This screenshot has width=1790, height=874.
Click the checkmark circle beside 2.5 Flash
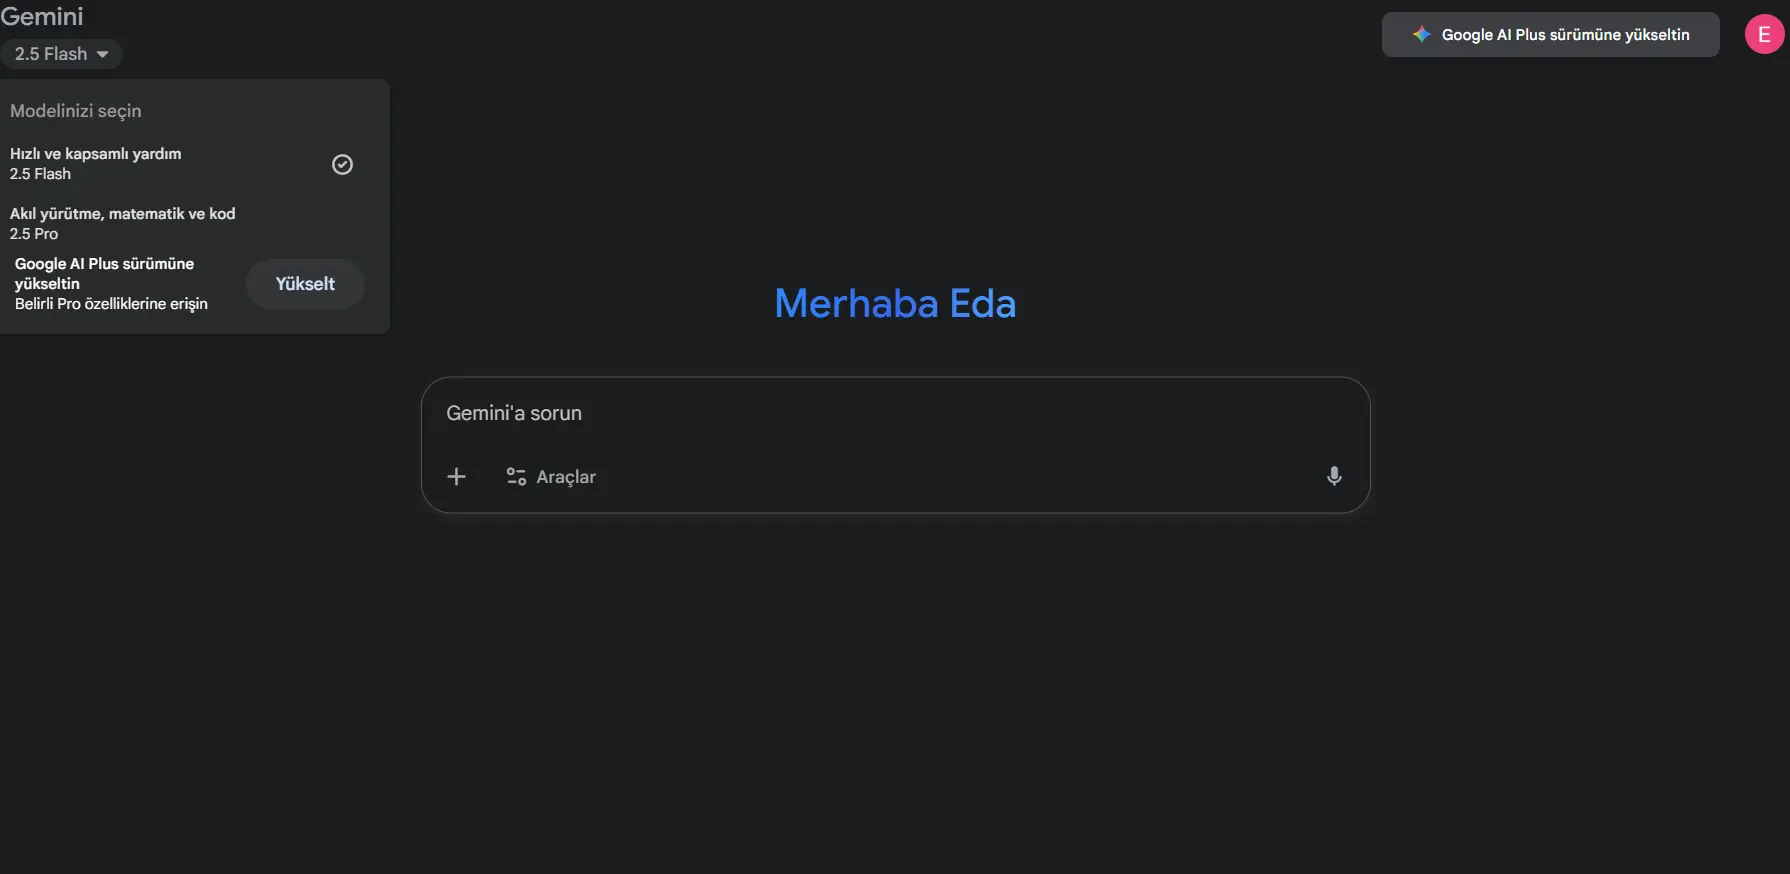tap(342, 164)
